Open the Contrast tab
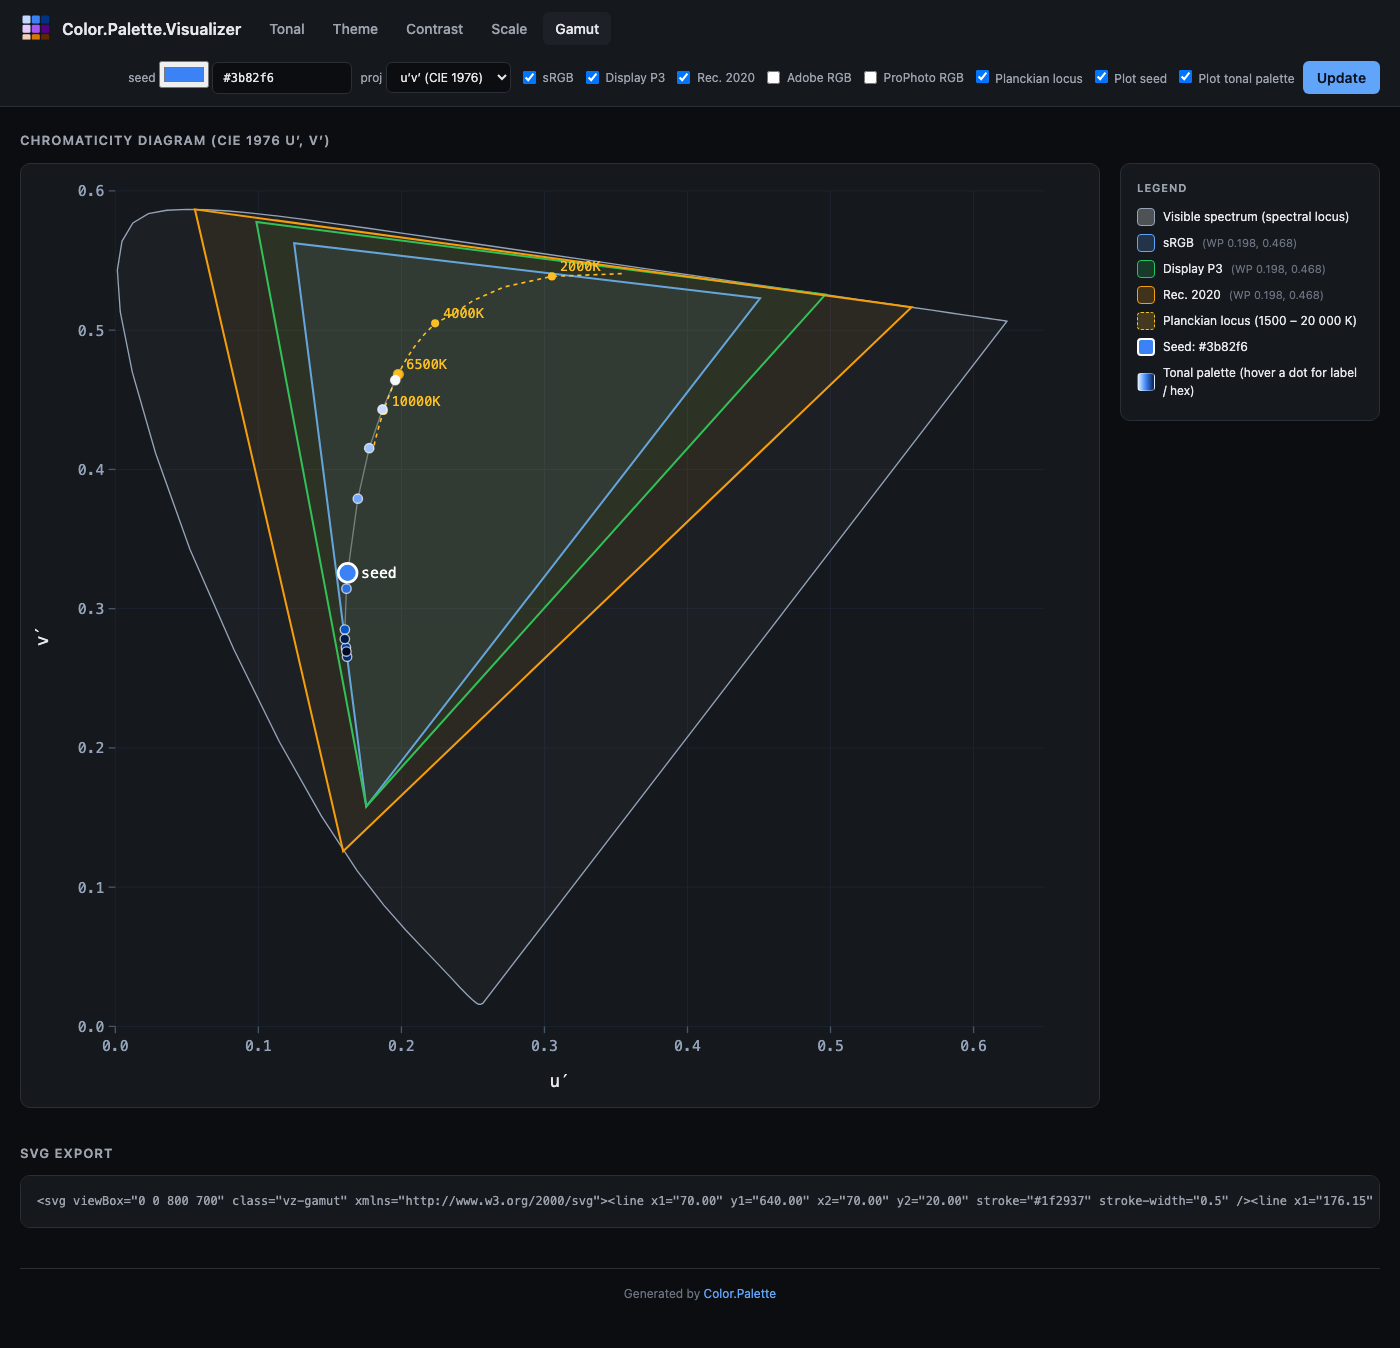Image resolution: width=1400 pixels, height=1348 pixels. coord(434,29)
